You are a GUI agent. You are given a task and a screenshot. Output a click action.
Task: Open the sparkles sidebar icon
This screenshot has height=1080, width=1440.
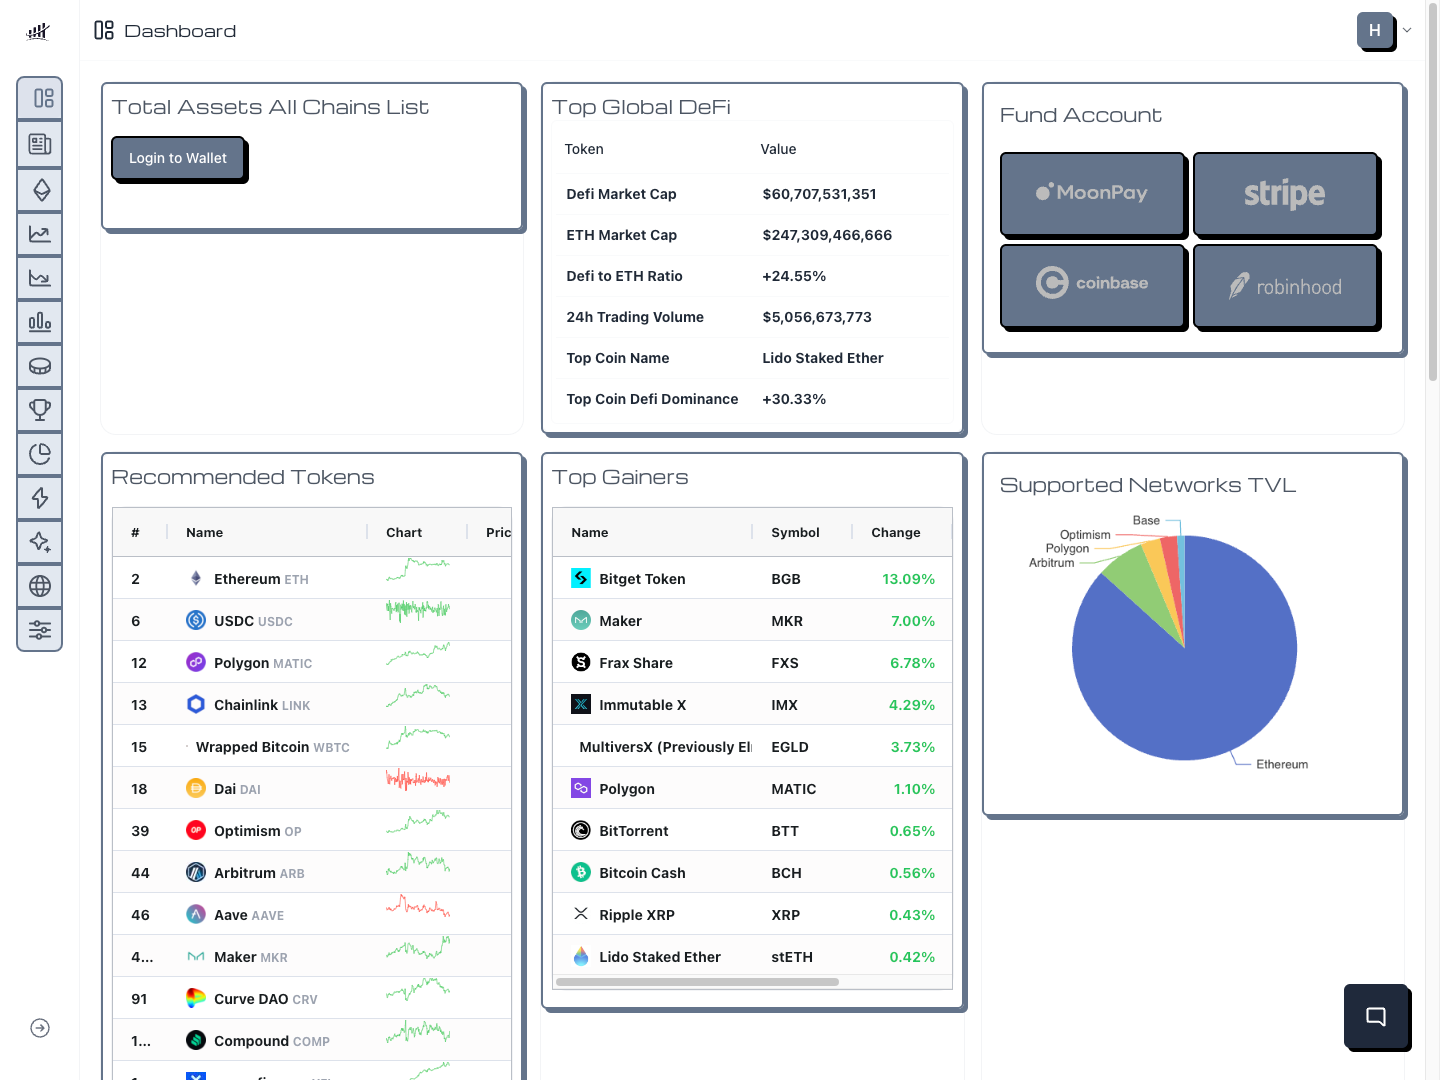click(40, 542)
